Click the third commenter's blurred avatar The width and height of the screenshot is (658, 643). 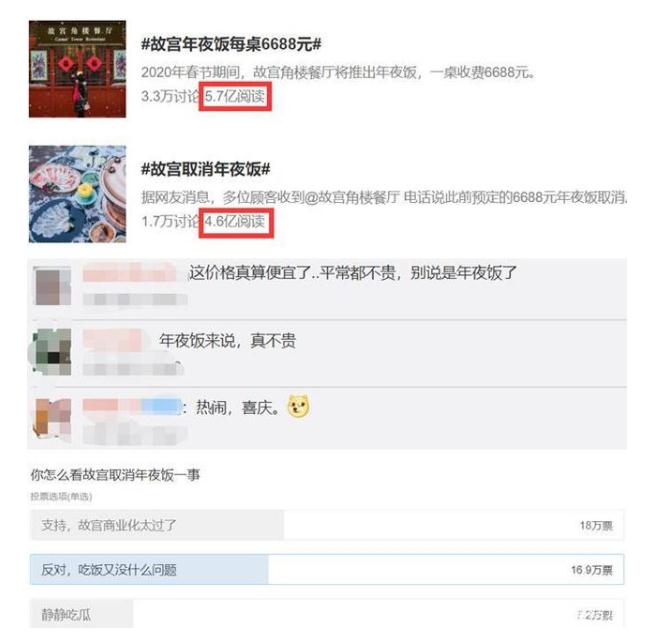coord(52,419)
